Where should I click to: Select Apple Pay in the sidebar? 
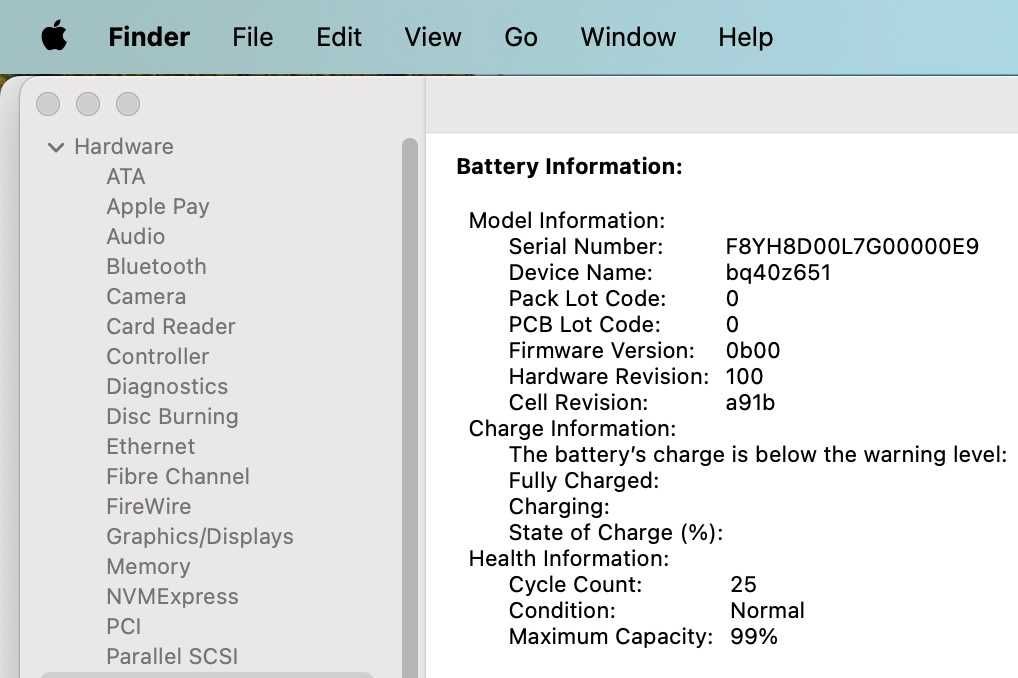point(158,207)
